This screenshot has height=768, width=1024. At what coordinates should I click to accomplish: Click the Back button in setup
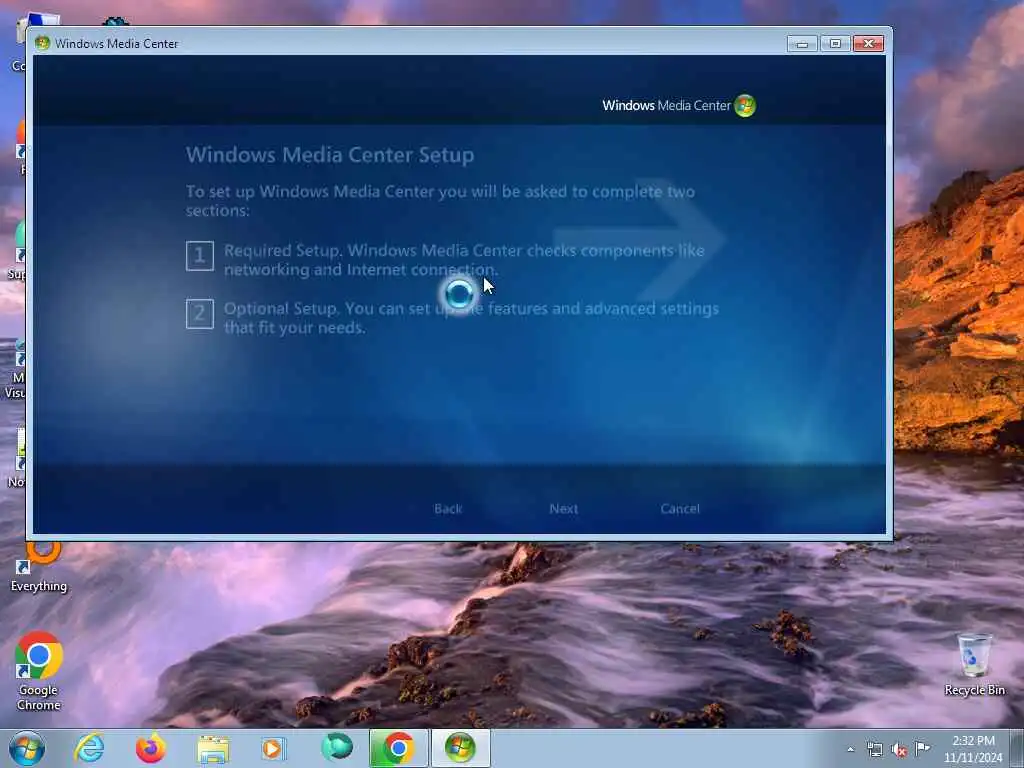click(448, 509)
